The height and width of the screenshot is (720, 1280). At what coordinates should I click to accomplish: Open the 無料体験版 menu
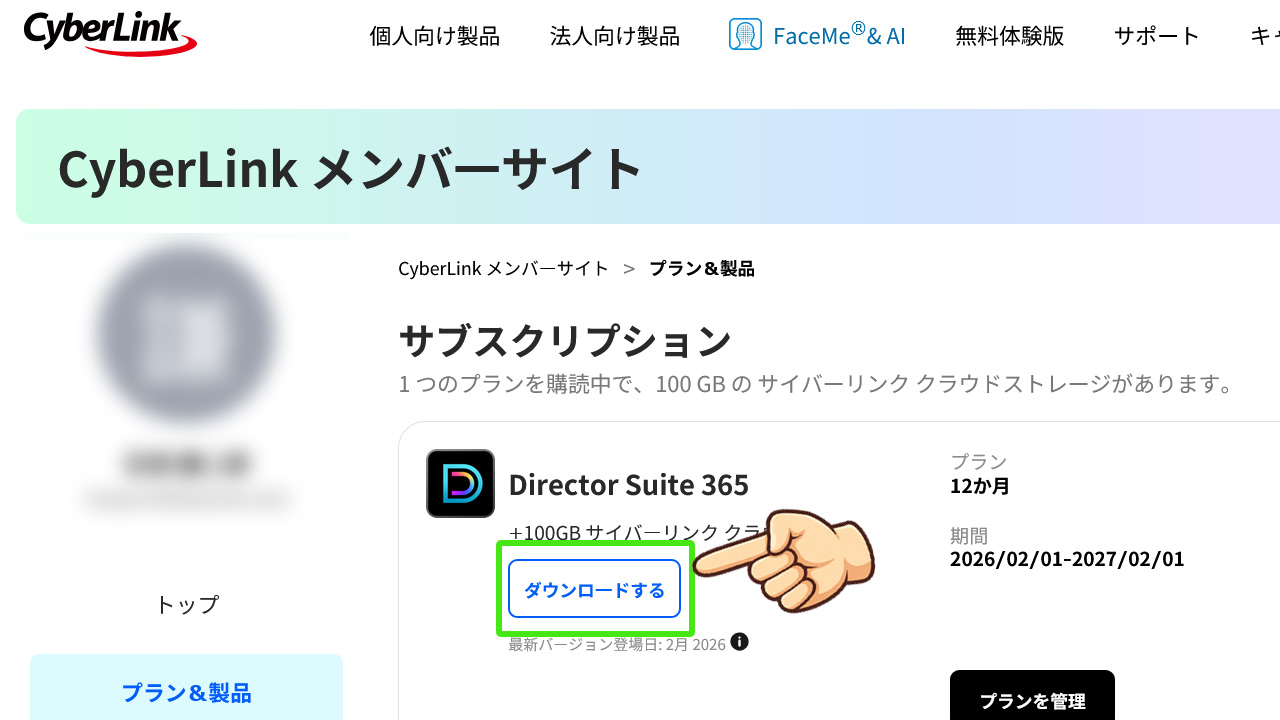click(x=1009, y=35)
